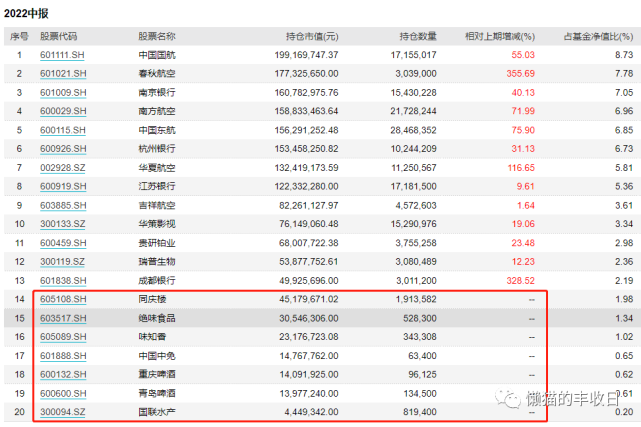Click the 占基金净值比(%) column header

[x=598, y=36]
